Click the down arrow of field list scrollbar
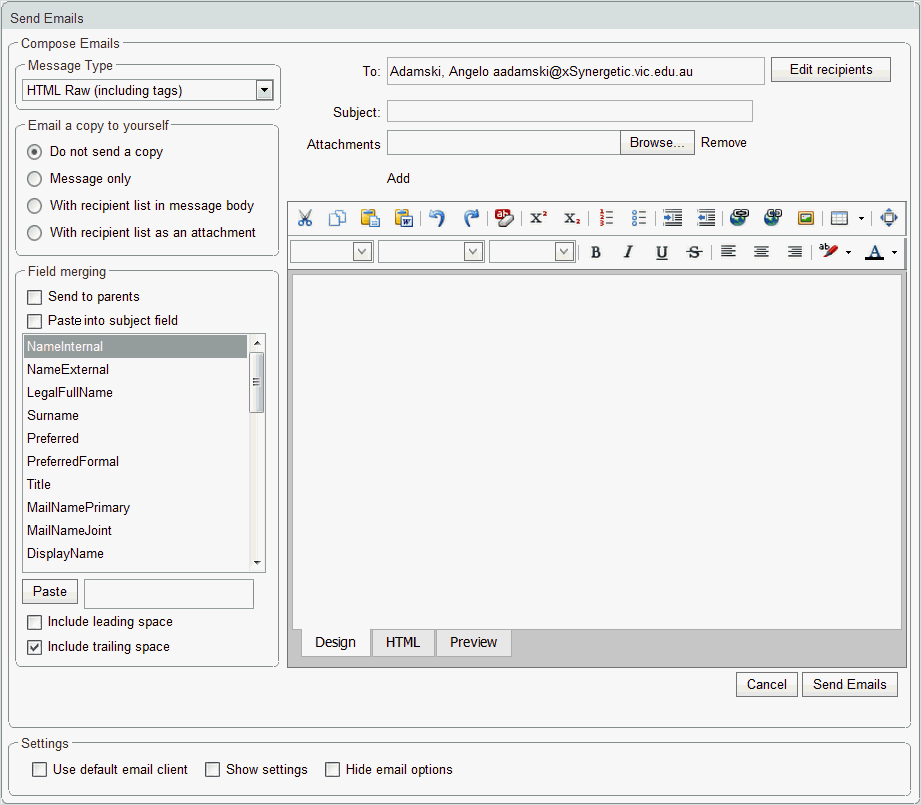This screenshot has width=921, height=805. (257, 563)
